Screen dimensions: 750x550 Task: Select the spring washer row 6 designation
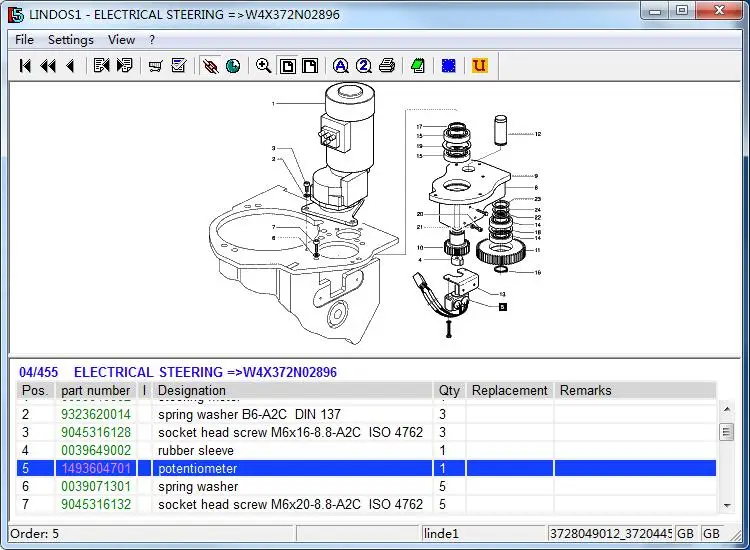click(x=198, y=486)
